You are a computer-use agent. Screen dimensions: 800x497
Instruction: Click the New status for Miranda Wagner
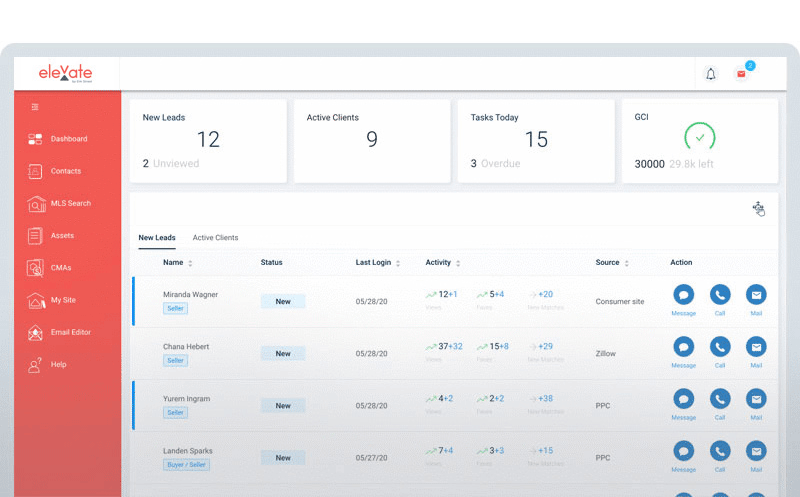pyautogui.click(x=283, y=302)
